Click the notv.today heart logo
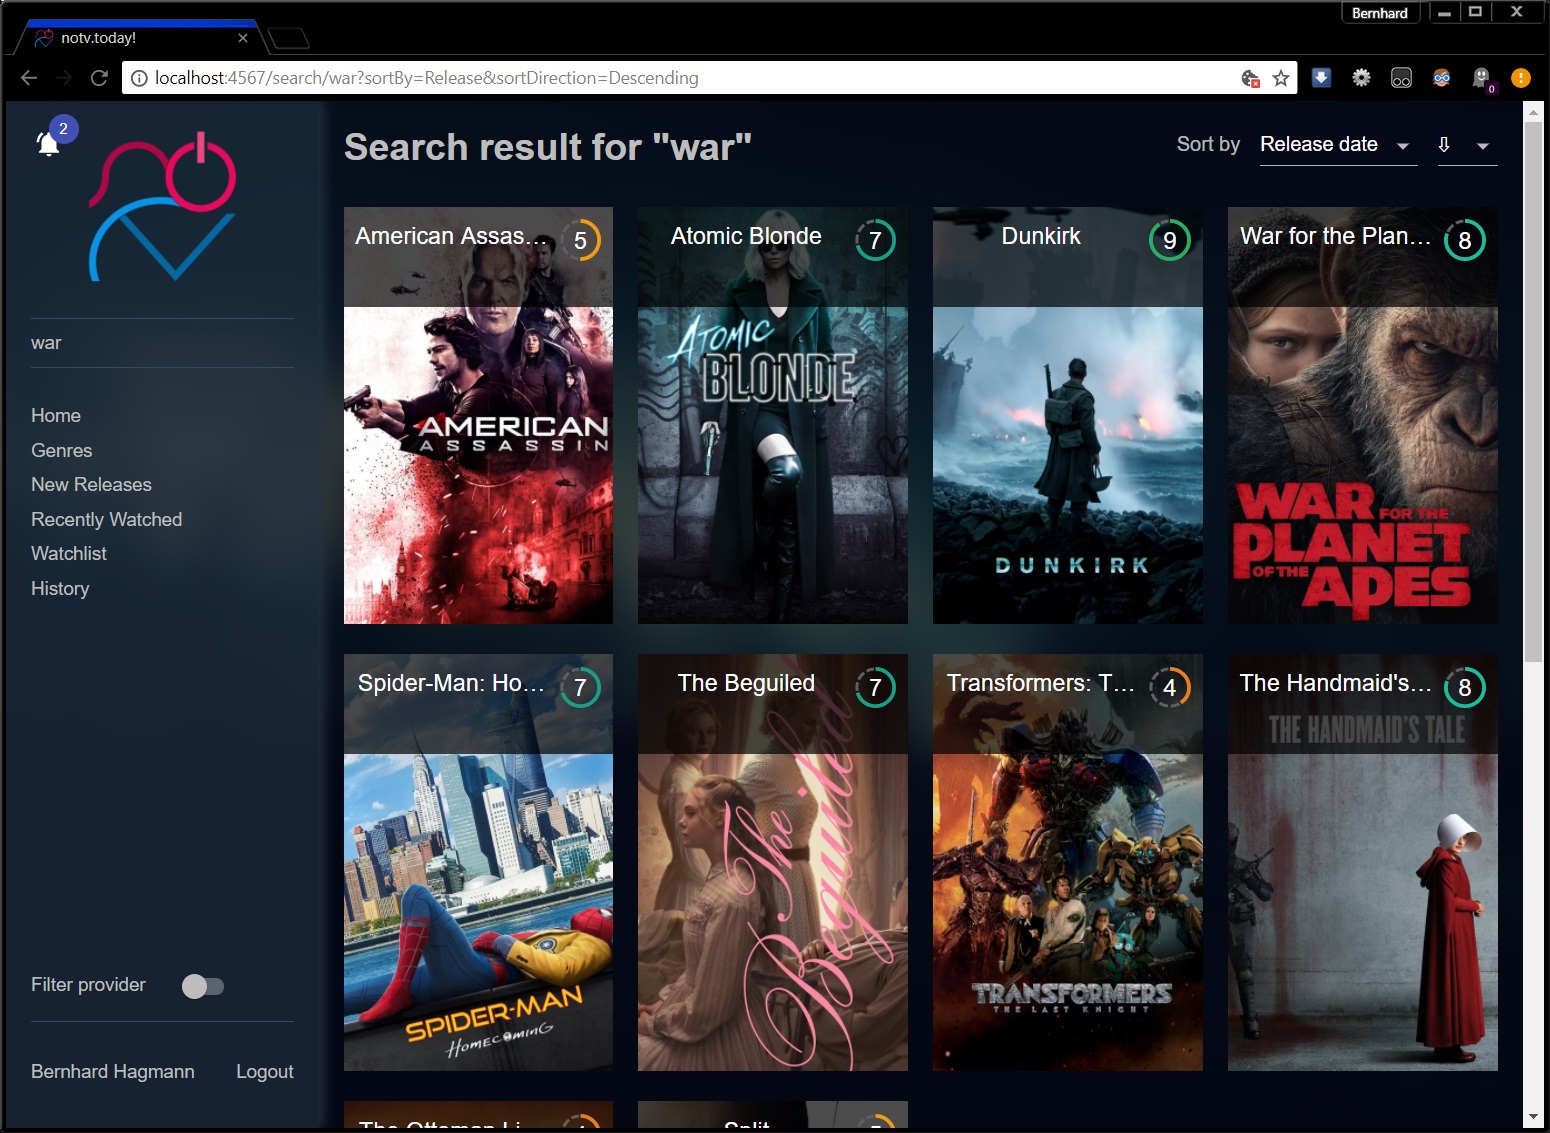Screen dimensions: 1550x1133 coord(162,207)
